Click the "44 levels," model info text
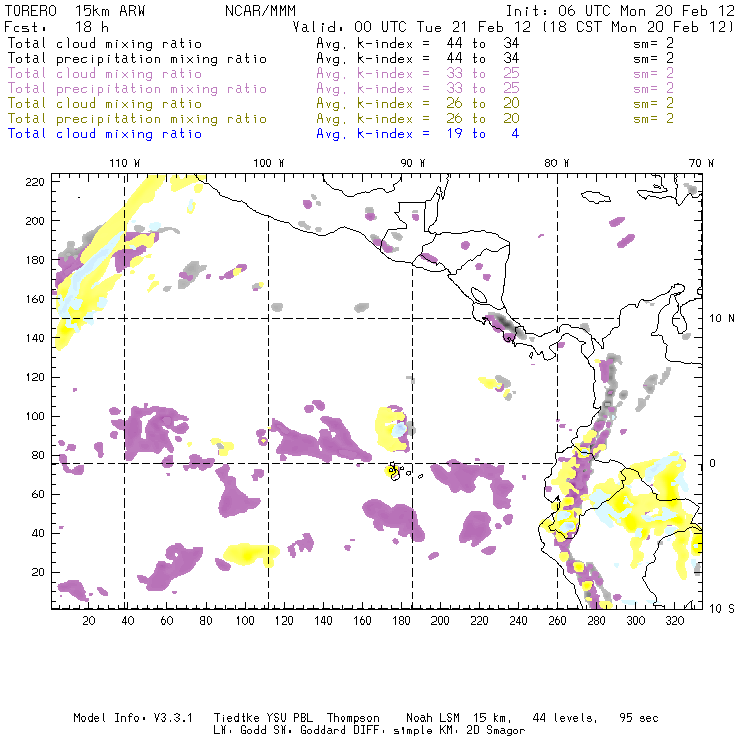Image resolution: width=740 pixels, height=740 pixels. [x=565, y=718]
